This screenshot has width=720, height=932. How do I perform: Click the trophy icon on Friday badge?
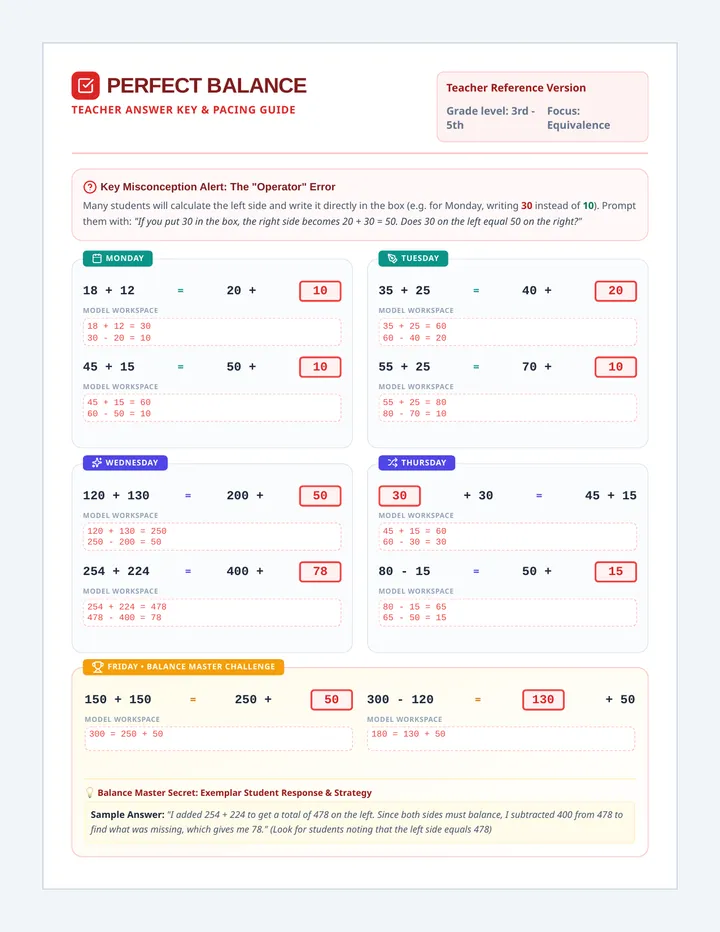coord(98,667)
